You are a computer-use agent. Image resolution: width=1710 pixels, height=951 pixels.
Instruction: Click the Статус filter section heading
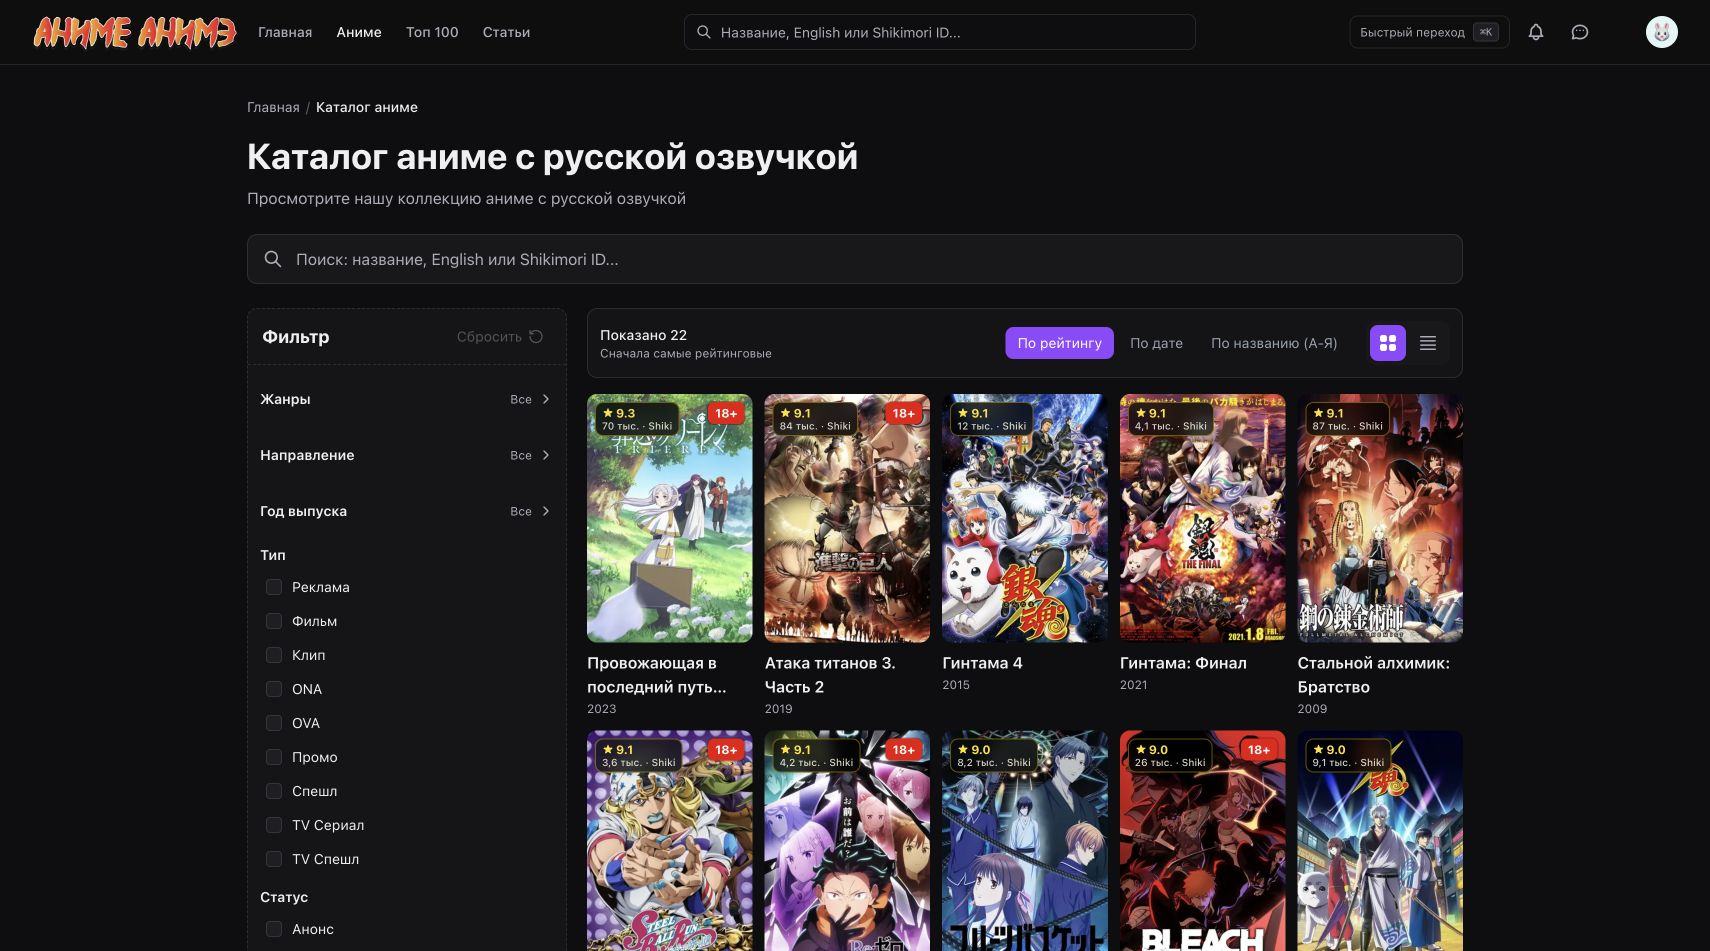(284, 897)
